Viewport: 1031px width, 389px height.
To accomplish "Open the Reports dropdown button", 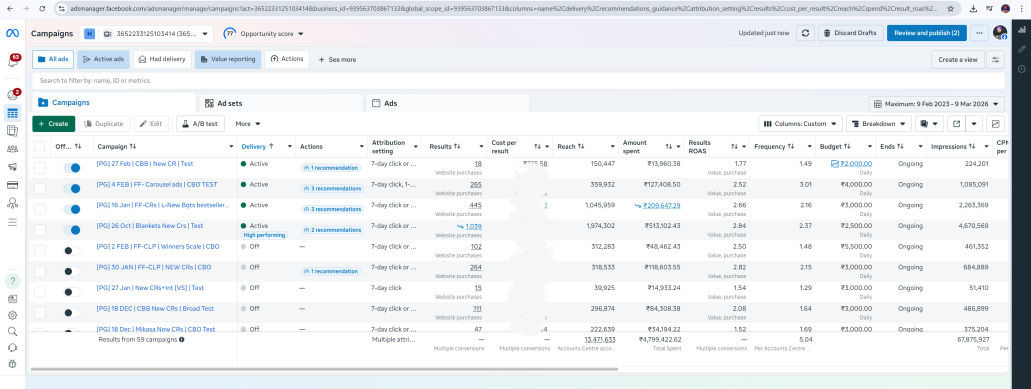I will pos(930,124).
